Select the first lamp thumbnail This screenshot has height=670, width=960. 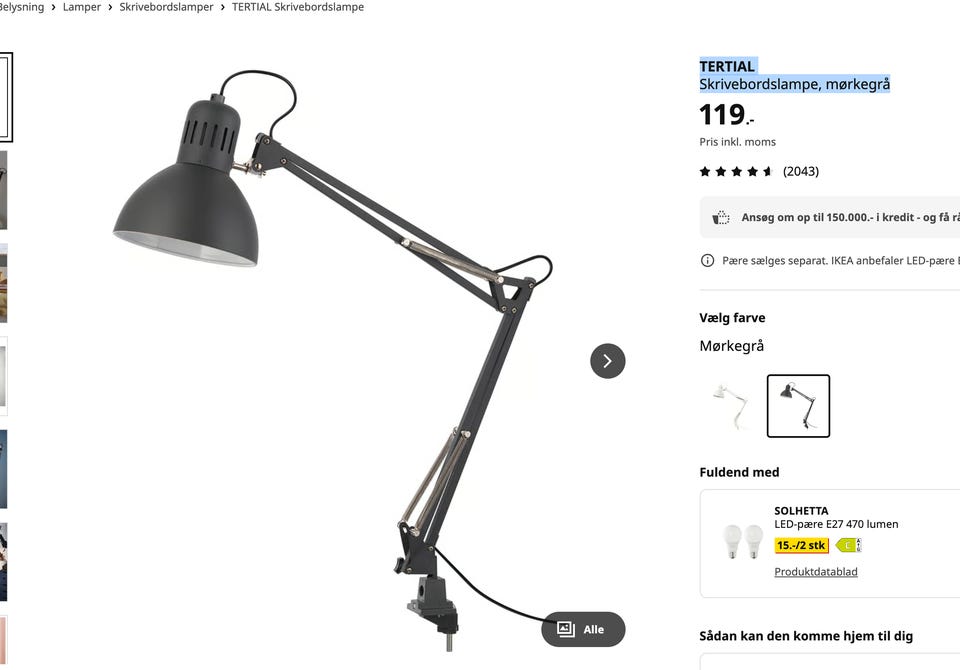(x=5, y=97)
